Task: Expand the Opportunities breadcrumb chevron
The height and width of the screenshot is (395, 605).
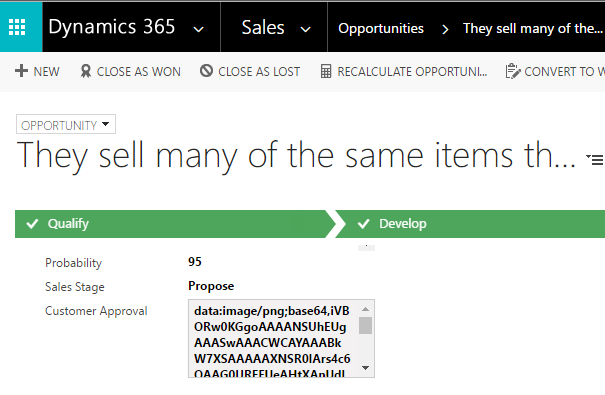Action: pos(445,29)
